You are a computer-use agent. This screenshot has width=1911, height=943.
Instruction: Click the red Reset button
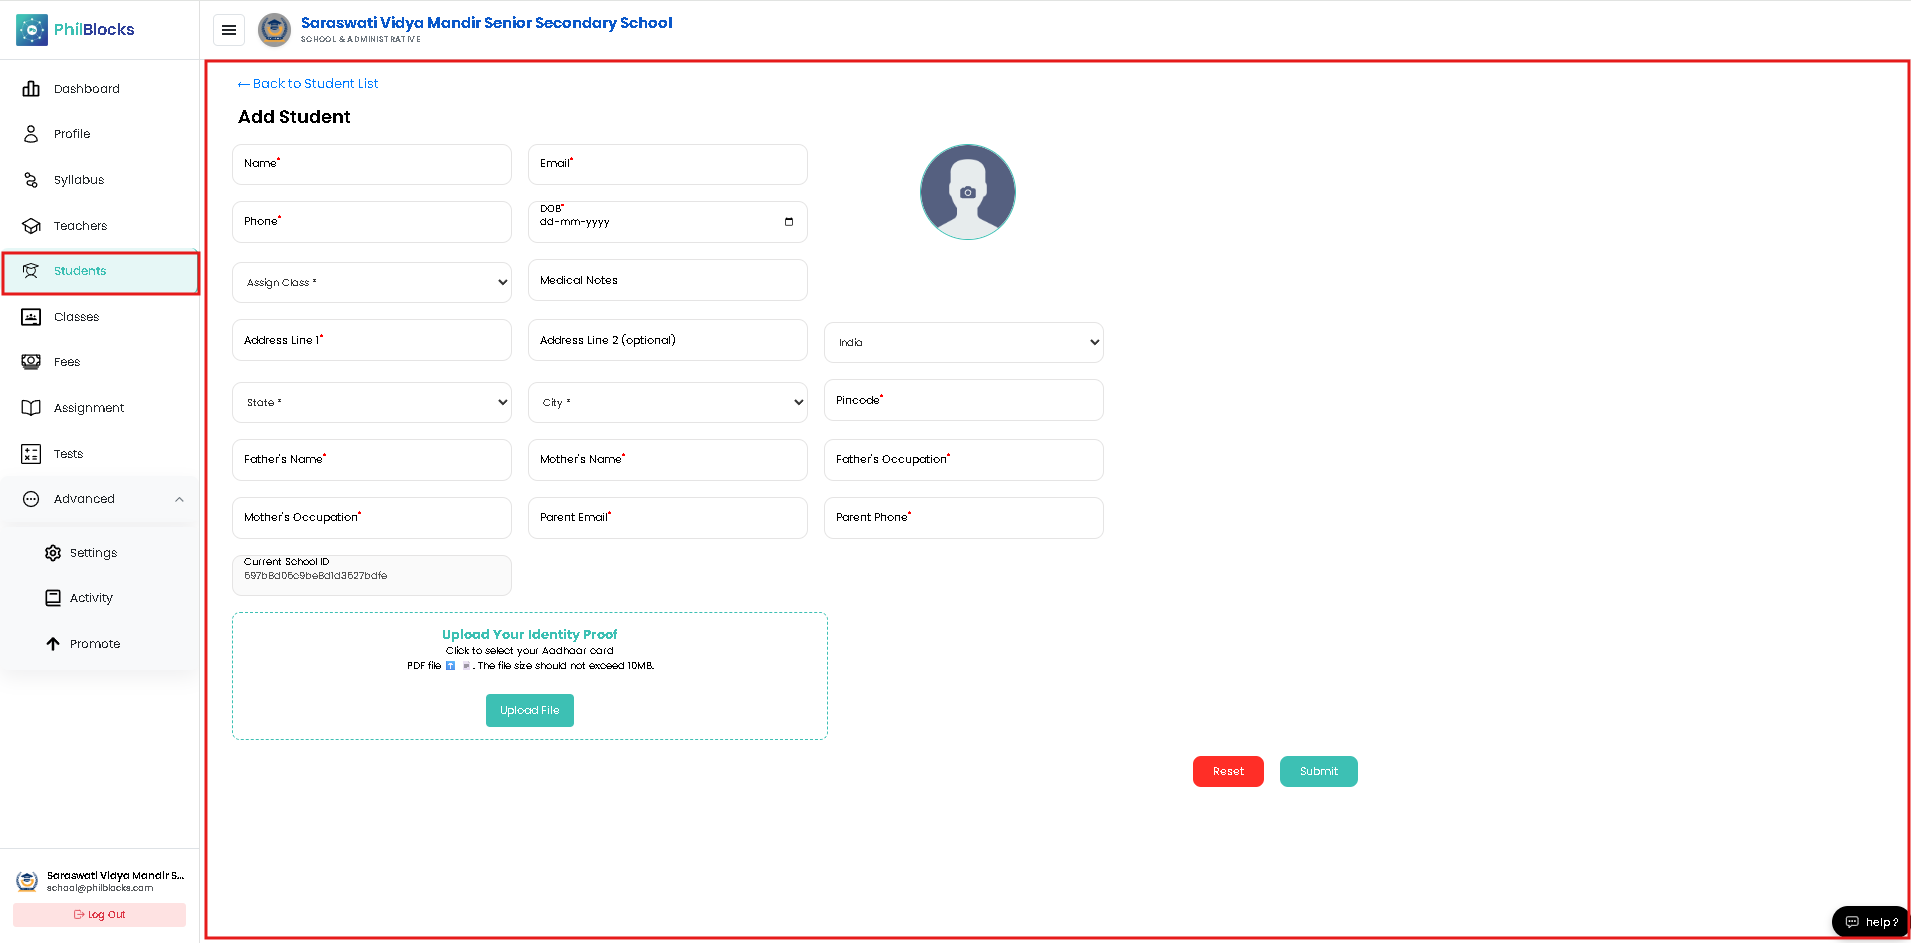[1228, 771]
